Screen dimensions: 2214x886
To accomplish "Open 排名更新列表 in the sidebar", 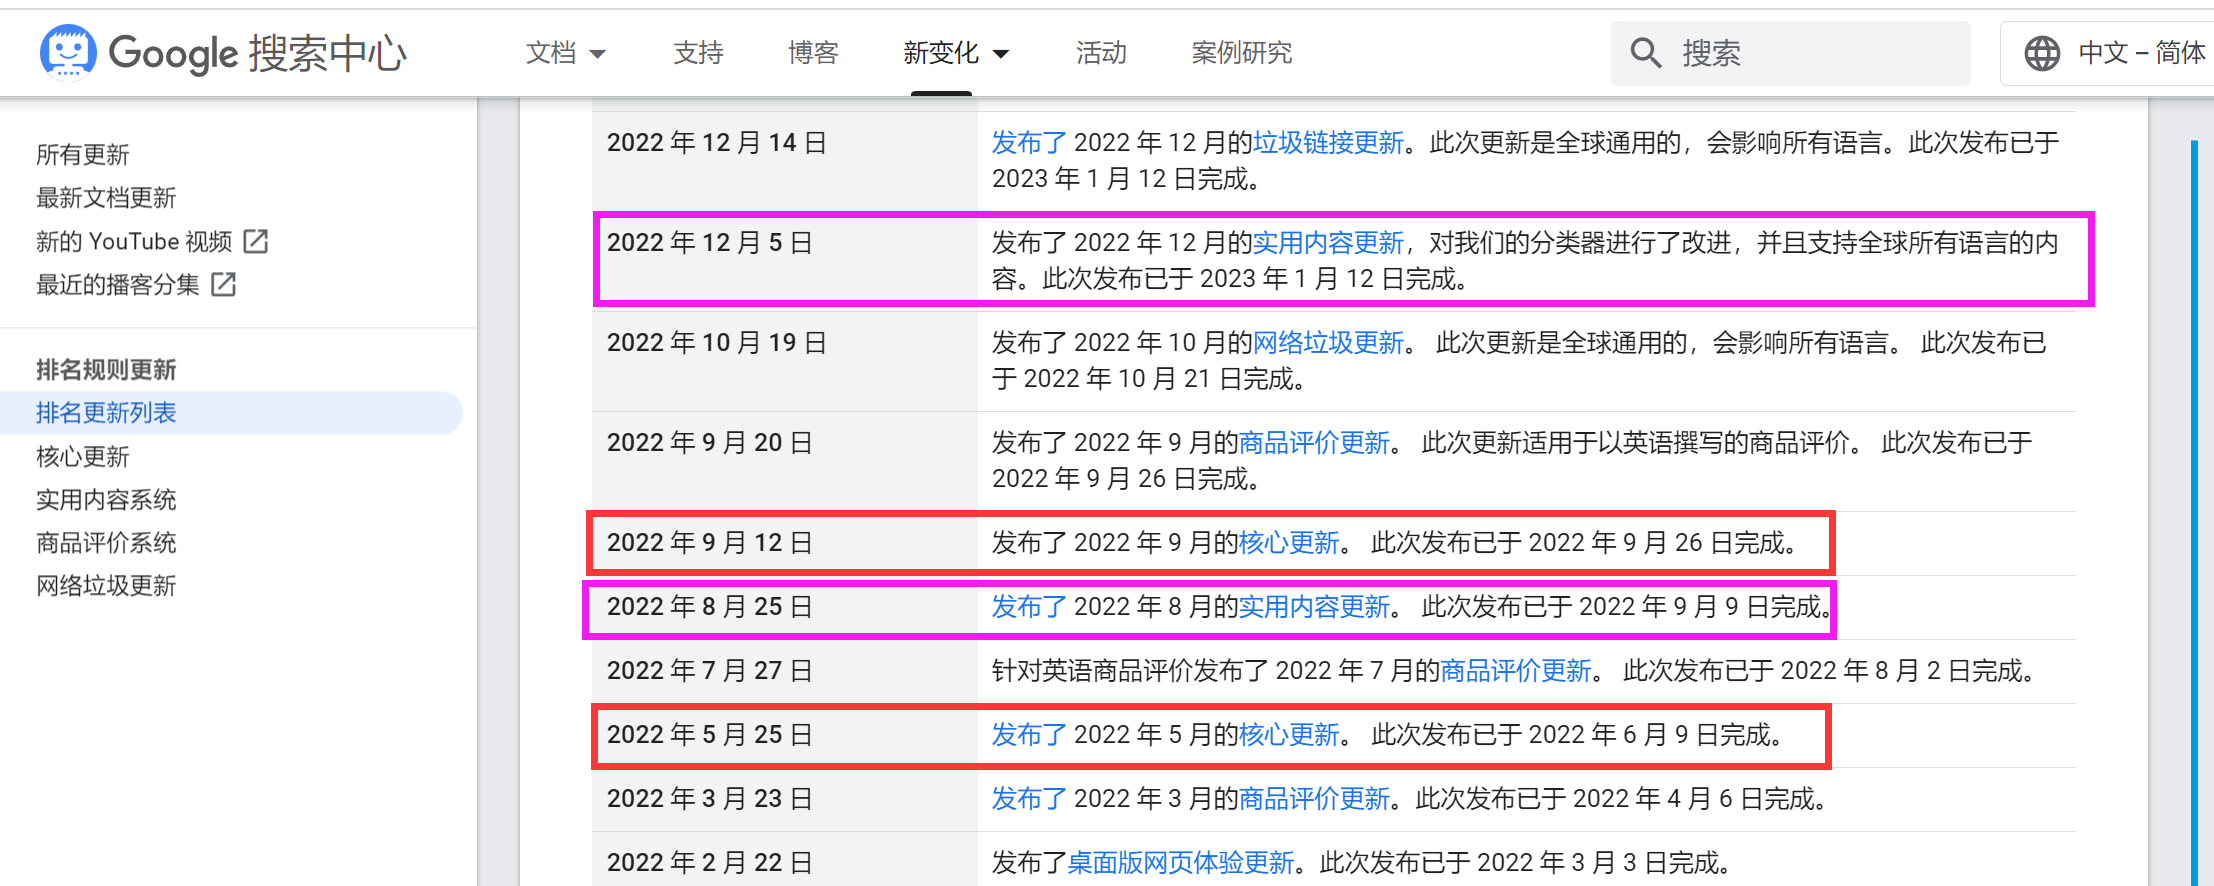I will pos(106,413).
